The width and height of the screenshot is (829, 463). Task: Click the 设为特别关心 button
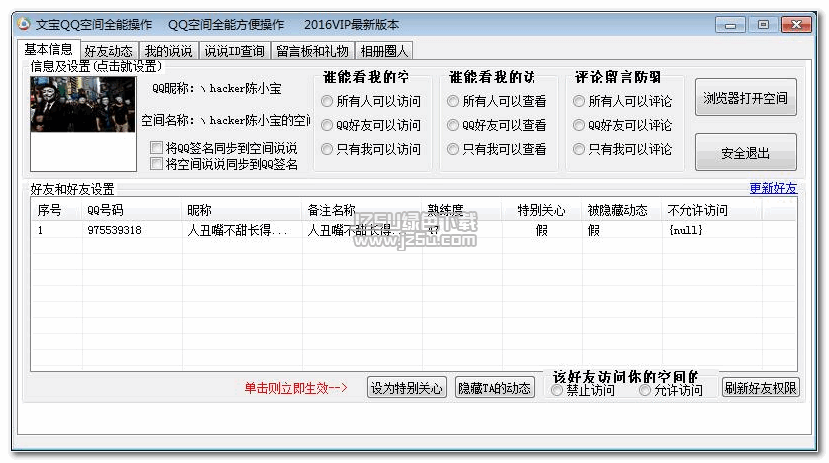point(407,388)
